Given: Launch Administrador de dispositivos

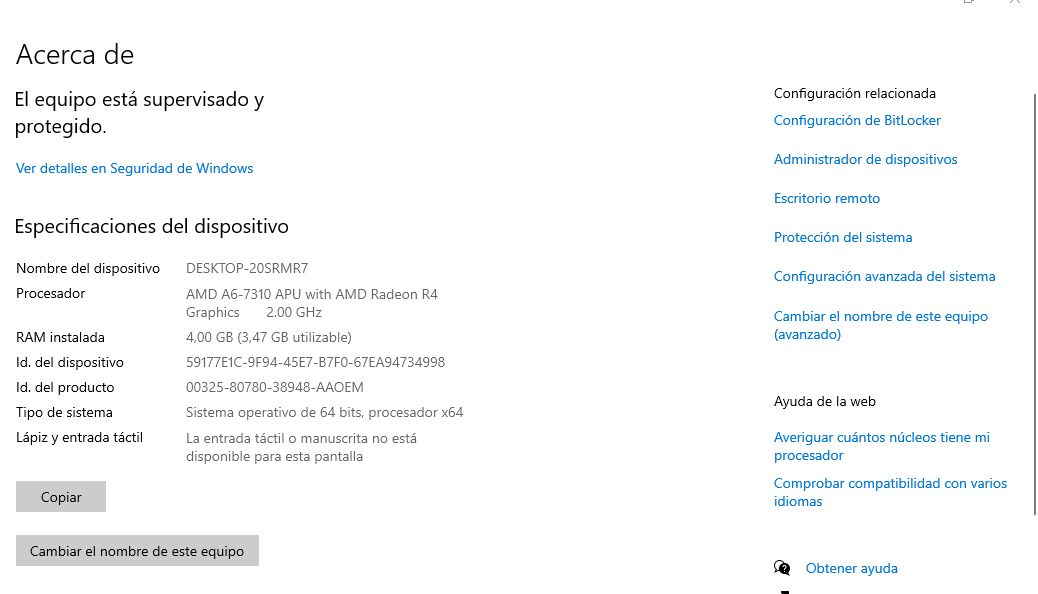Looking at the screenshot, I should pos(865,159).
